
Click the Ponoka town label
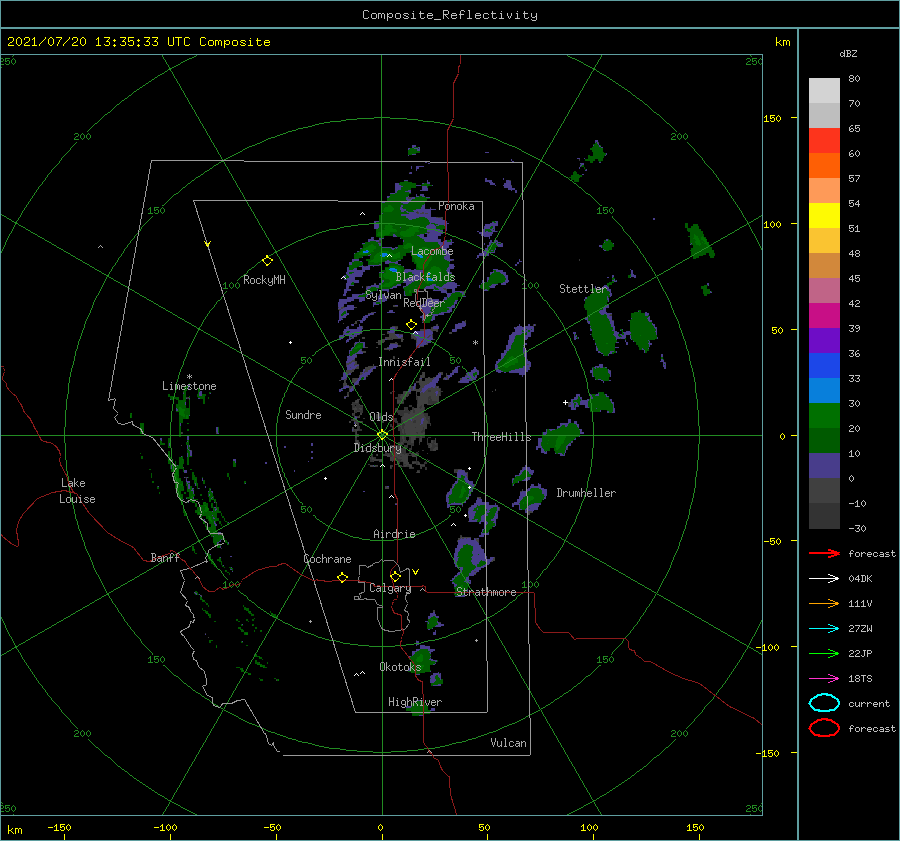point(456,206)
